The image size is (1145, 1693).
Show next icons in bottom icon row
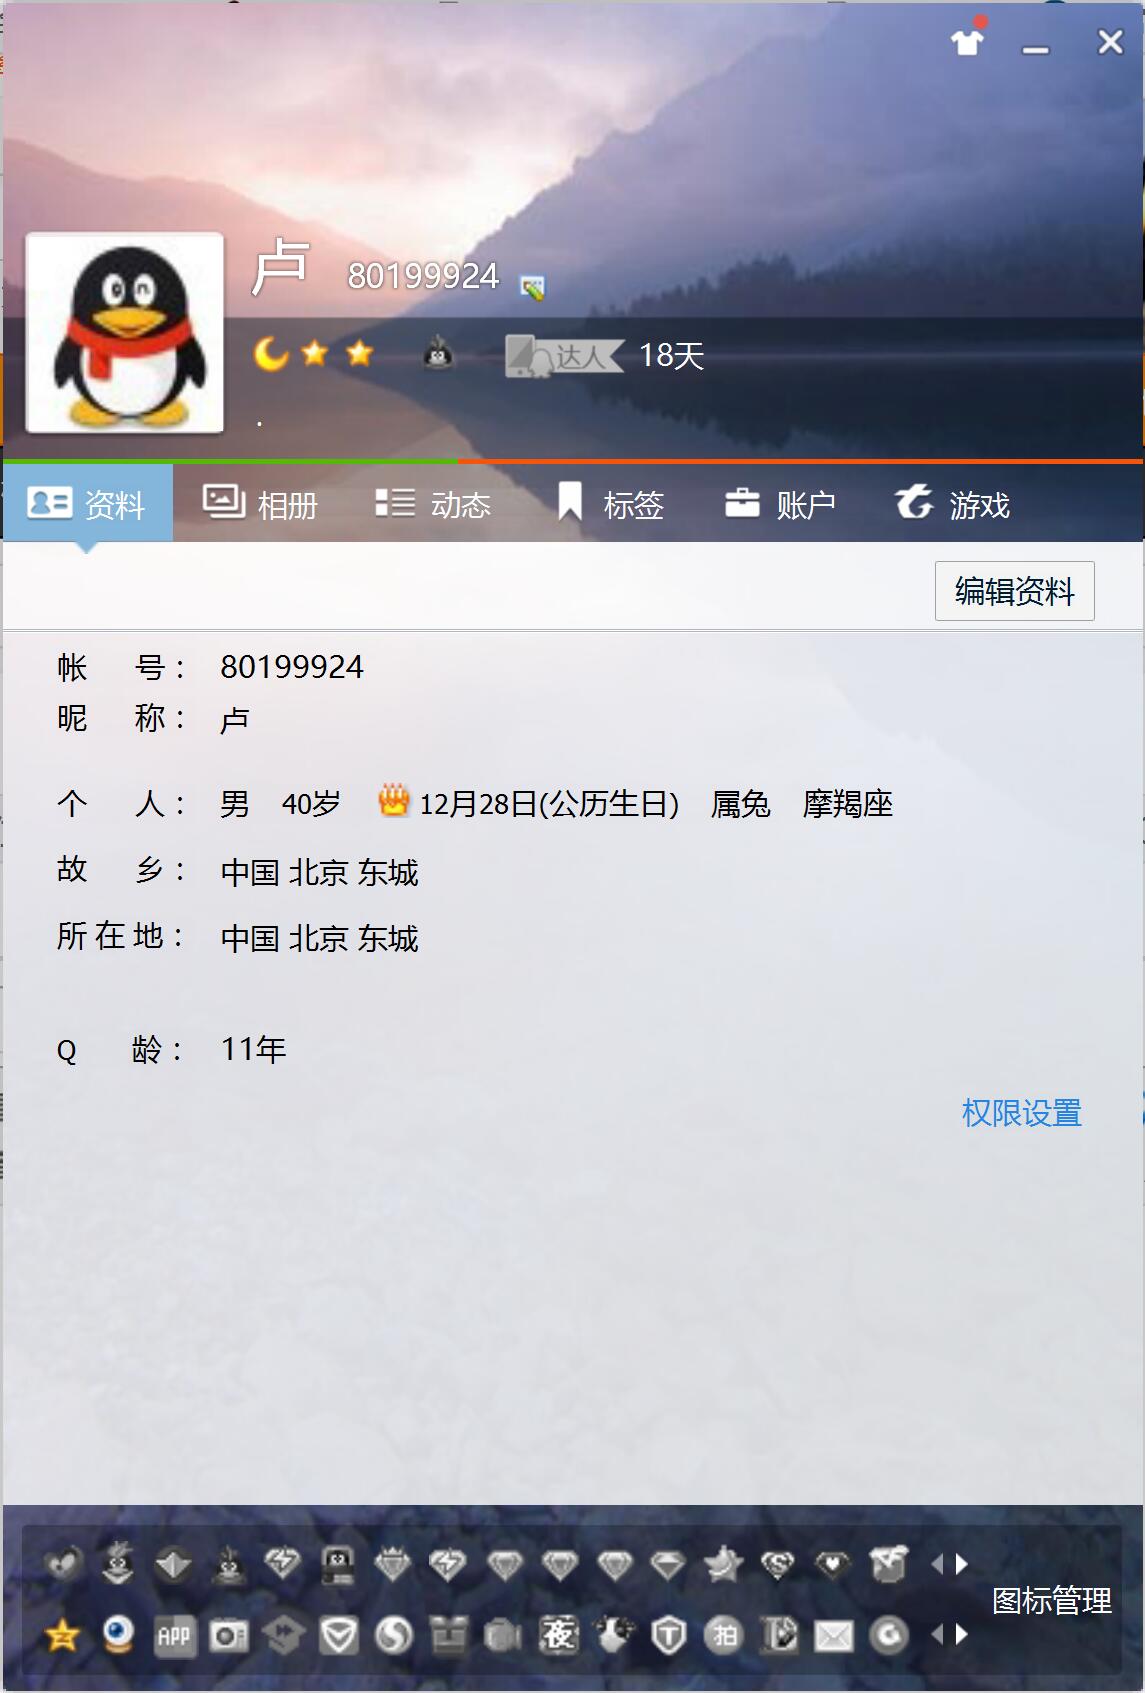[x=962, y=1634]
